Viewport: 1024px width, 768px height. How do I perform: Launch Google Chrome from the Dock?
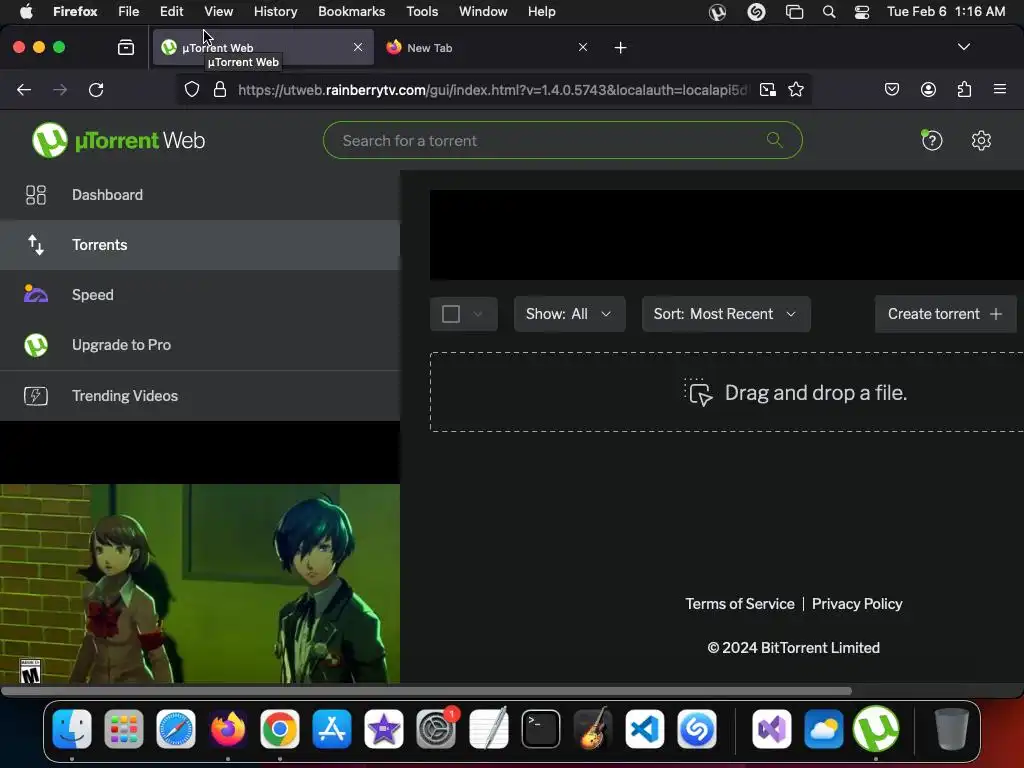click(x=280, y=729)
